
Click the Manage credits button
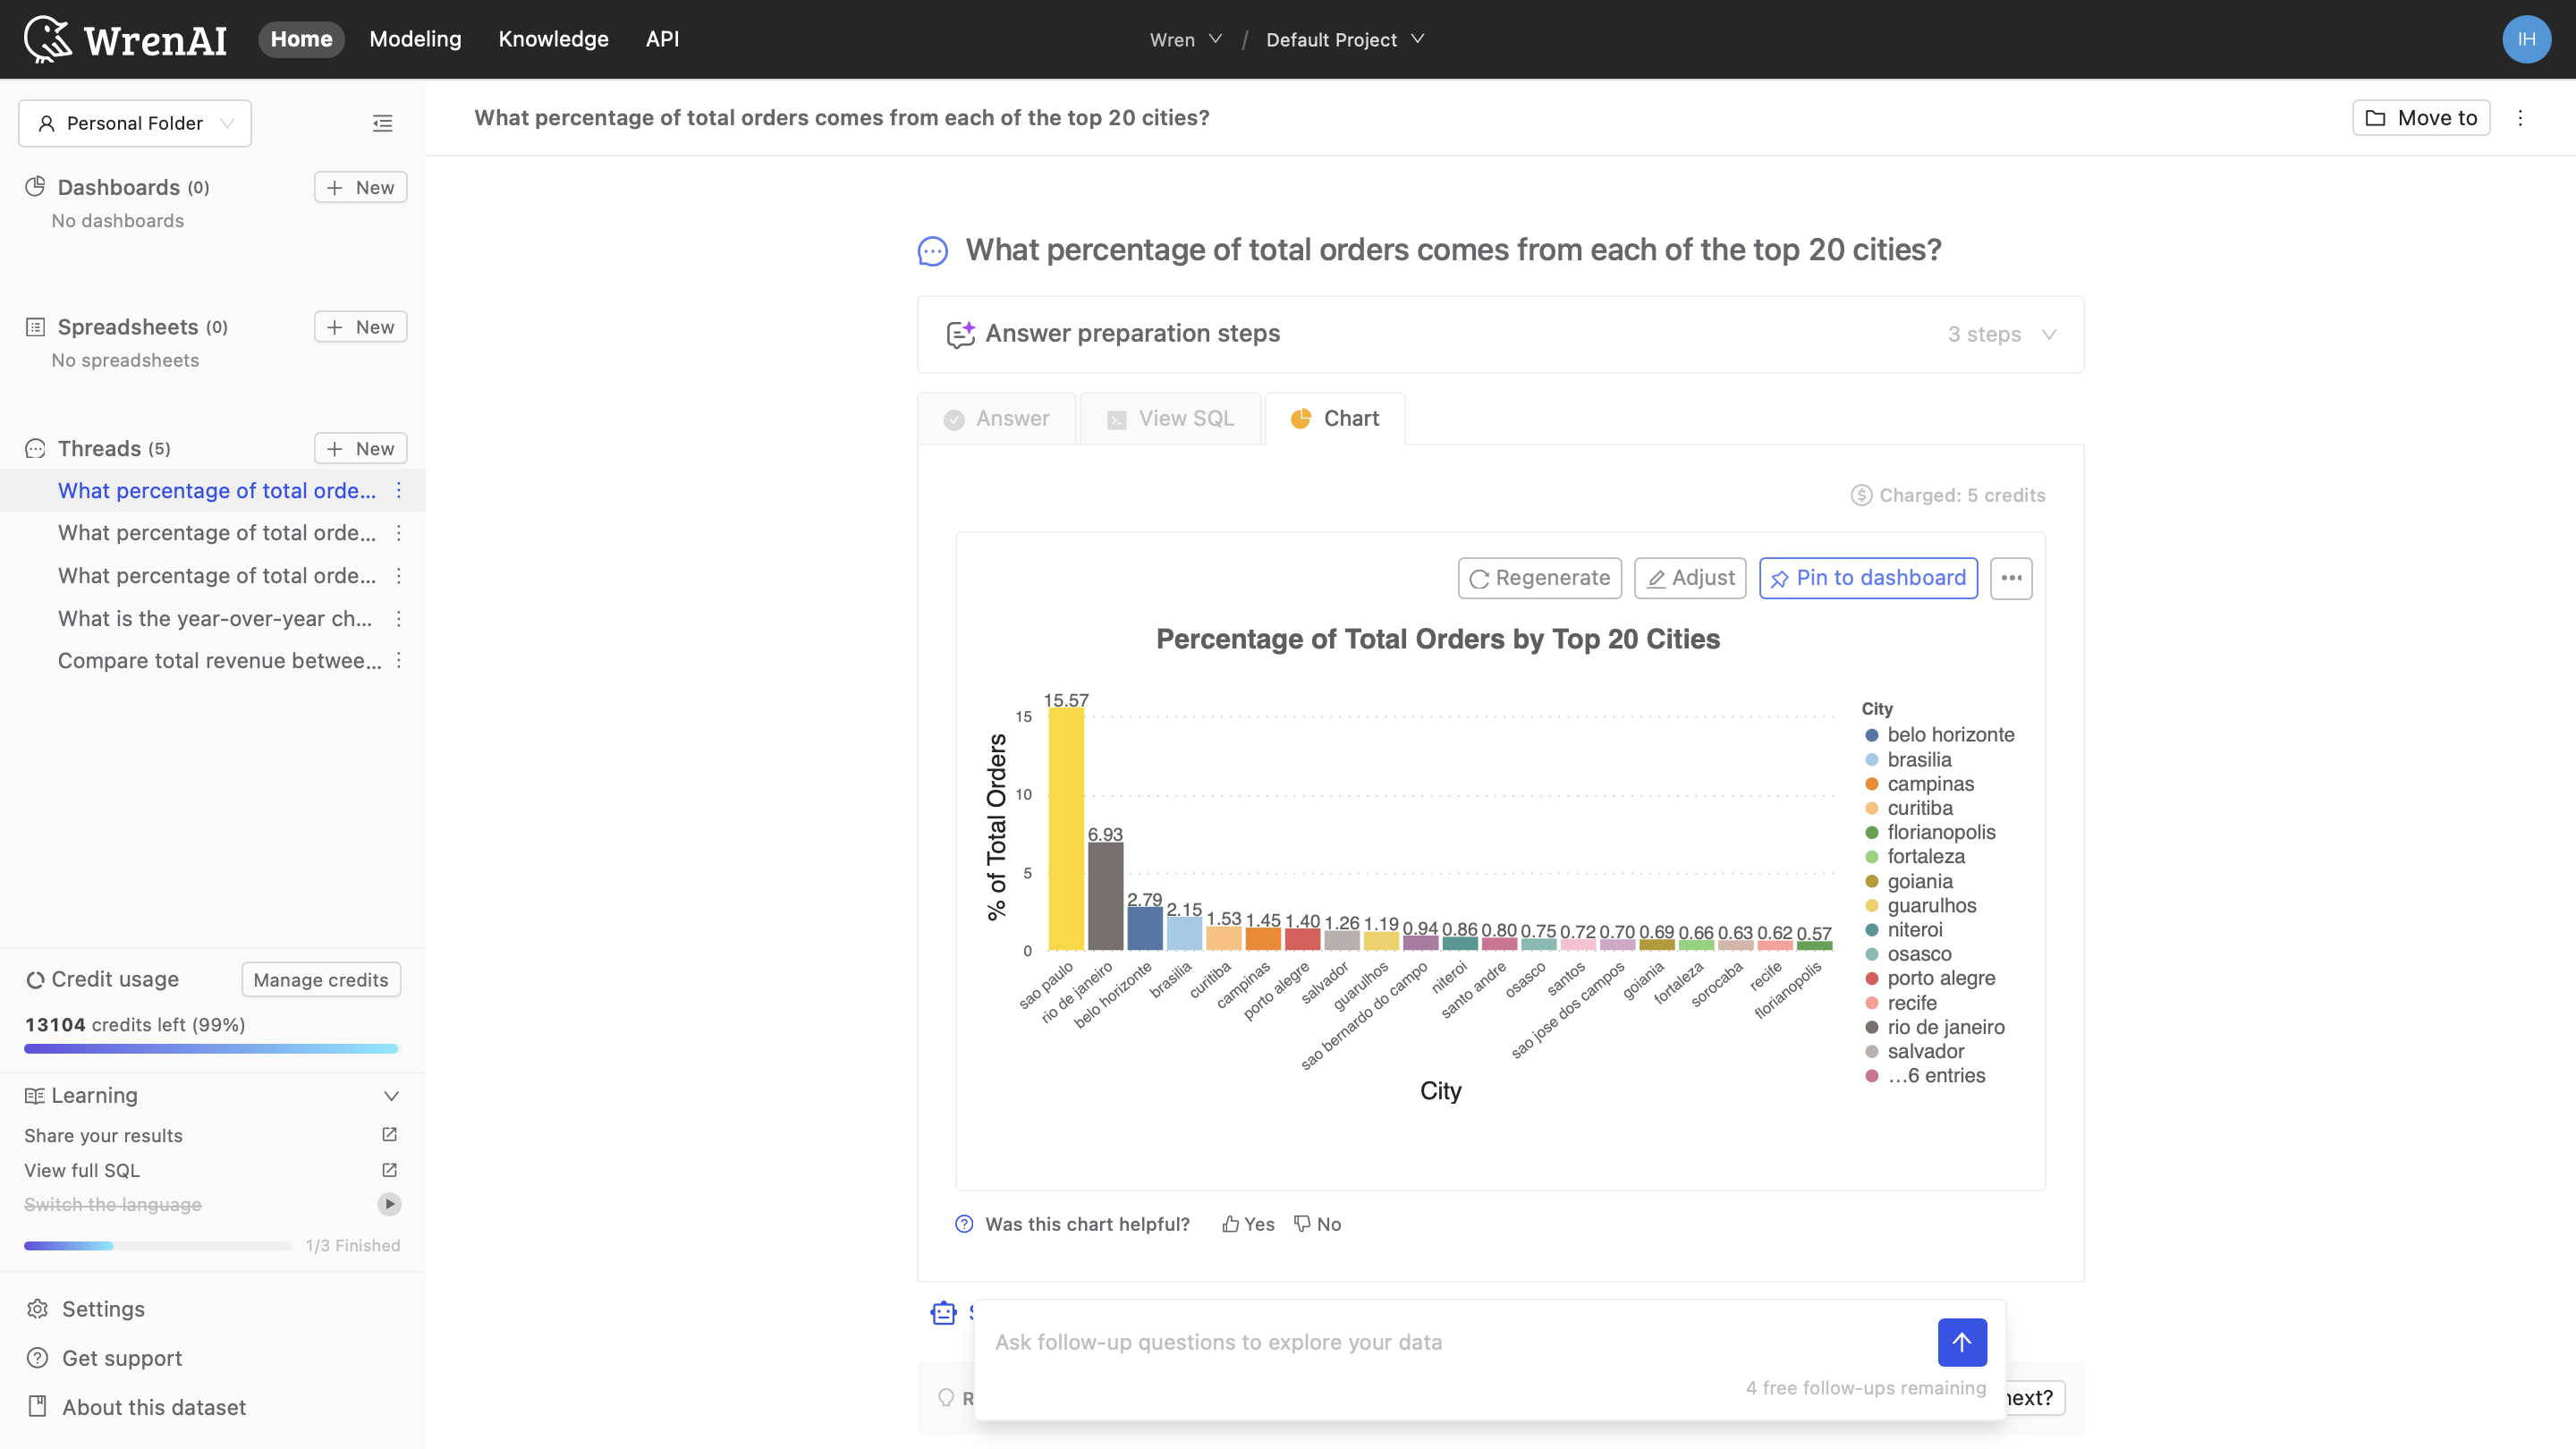coord(321,980)
